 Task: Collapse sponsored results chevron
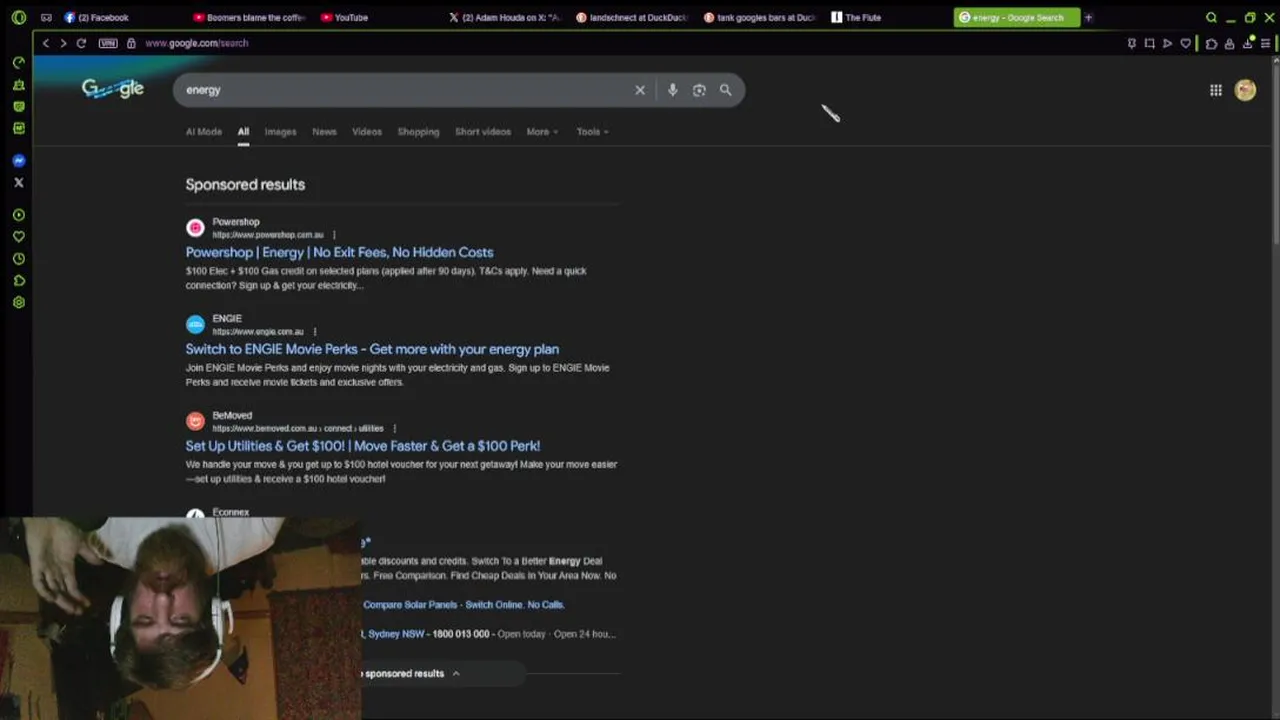(x=456, y=674)
